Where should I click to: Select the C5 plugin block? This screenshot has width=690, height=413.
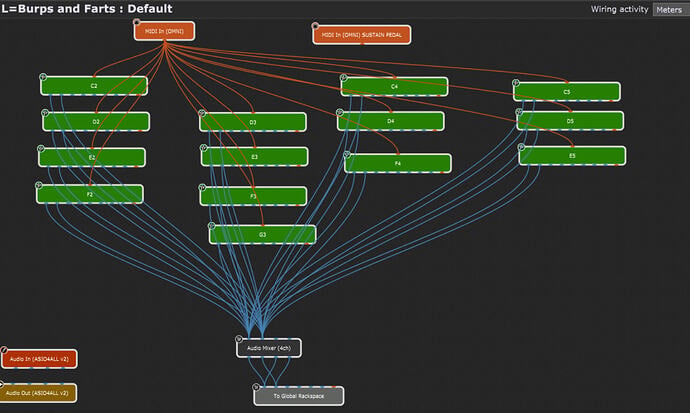click(567, 91)
